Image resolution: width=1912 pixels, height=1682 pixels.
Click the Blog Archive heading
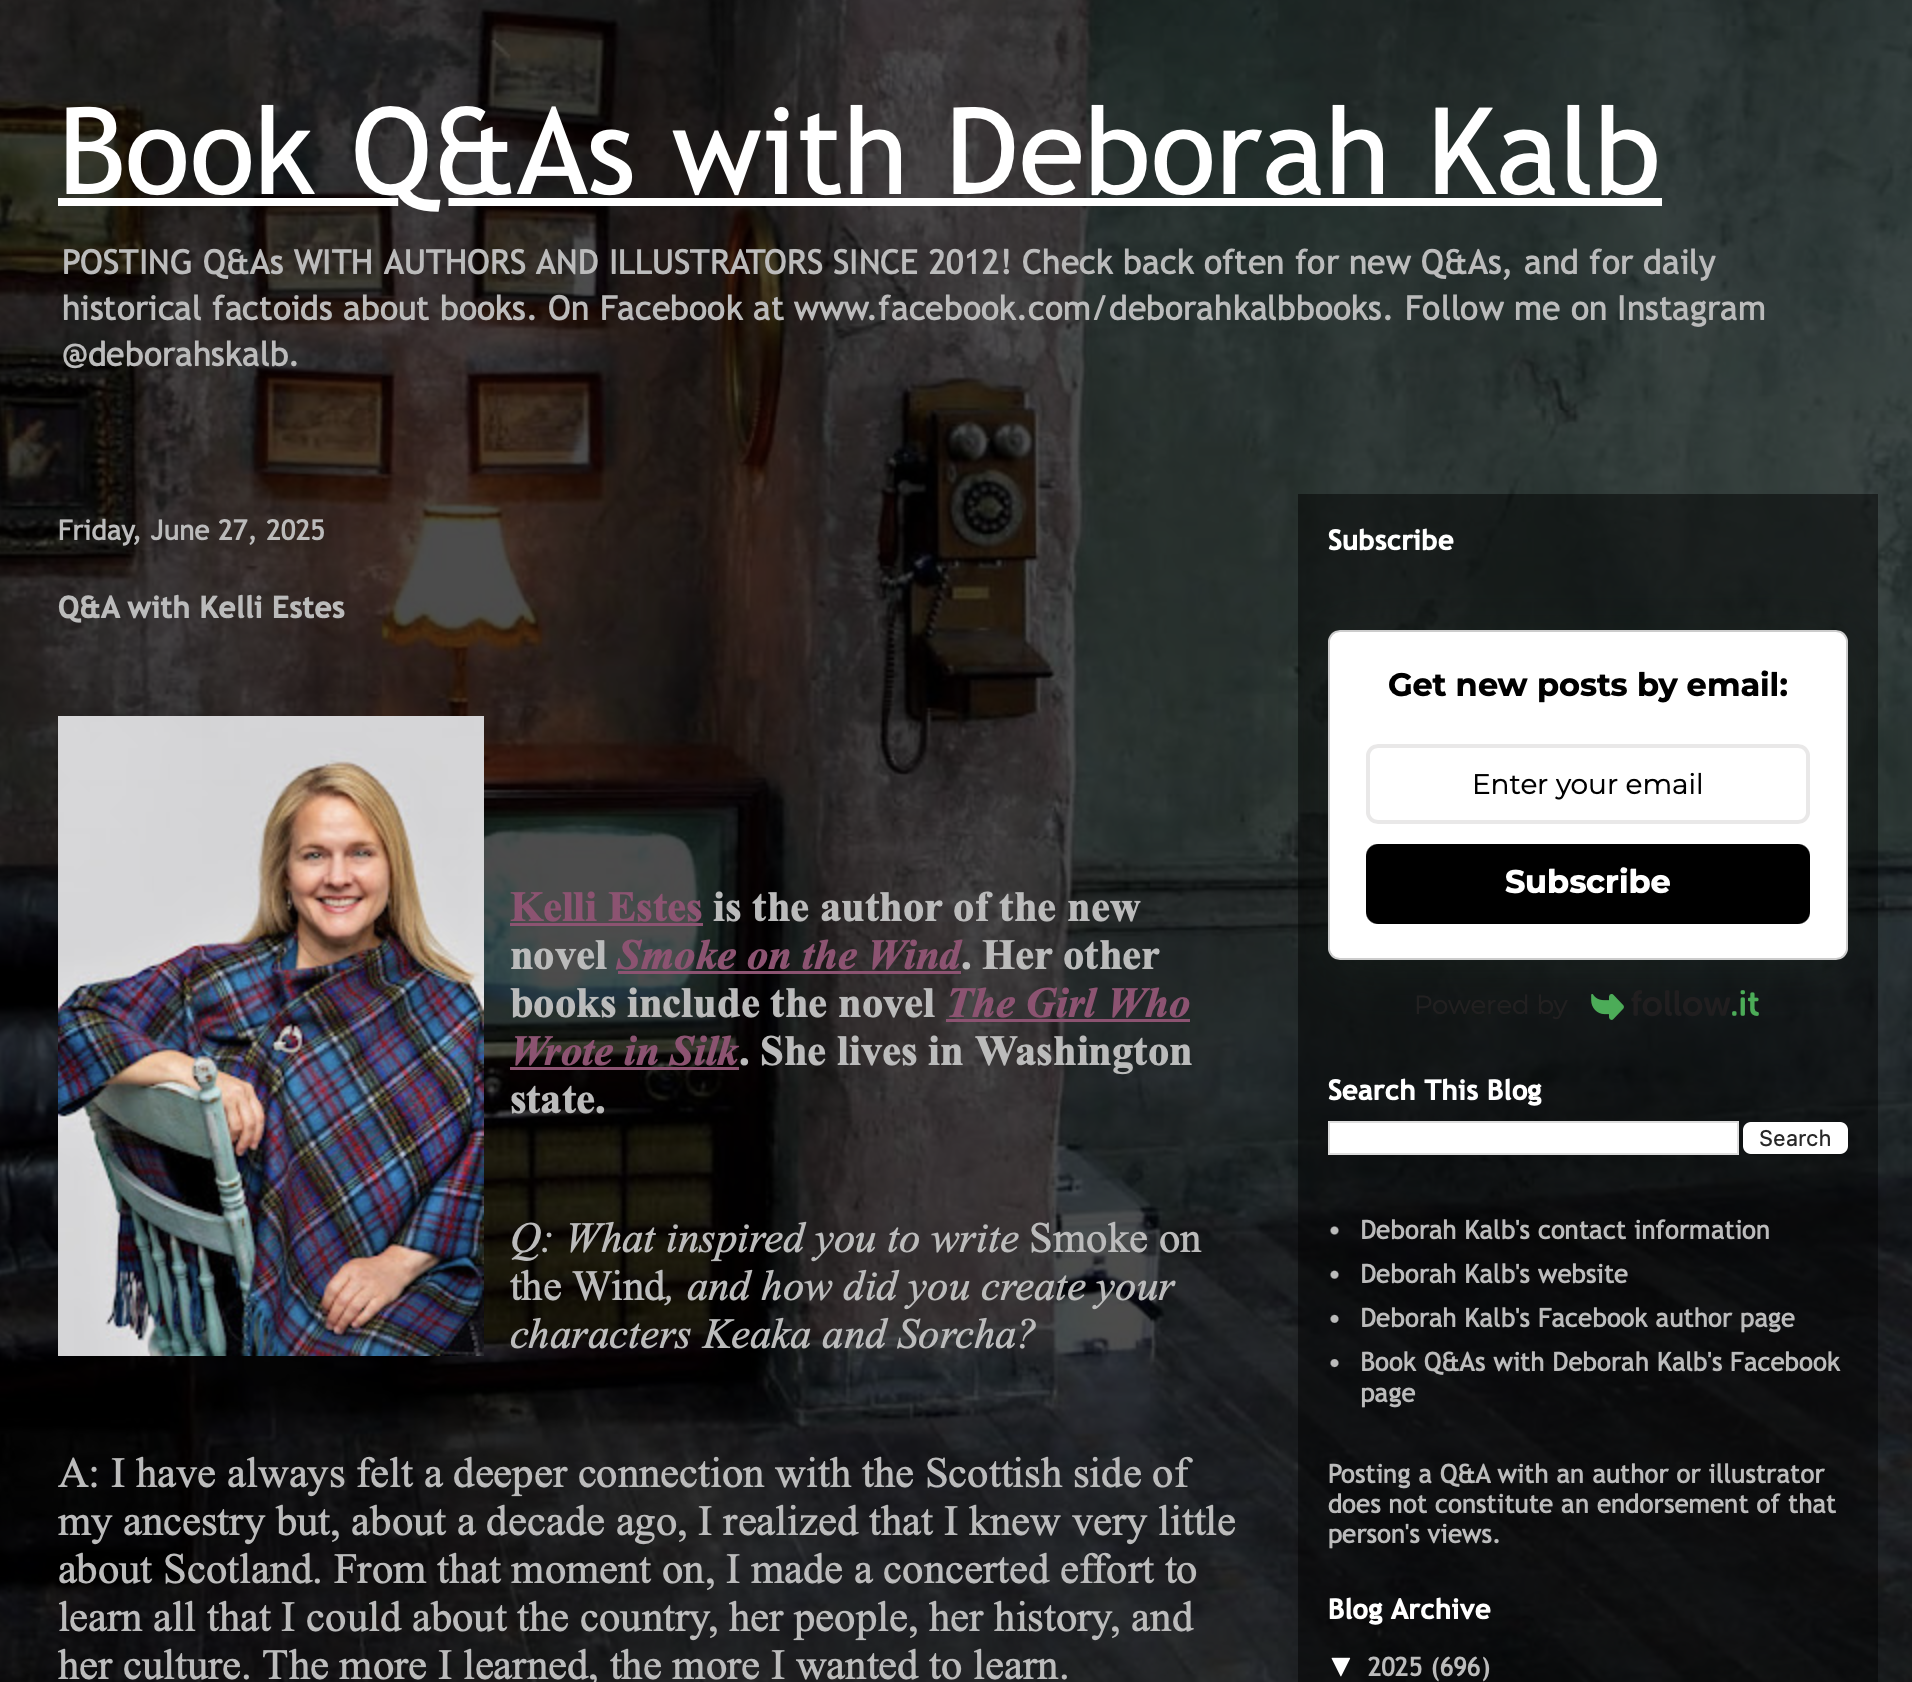tap(1409, 1609)
